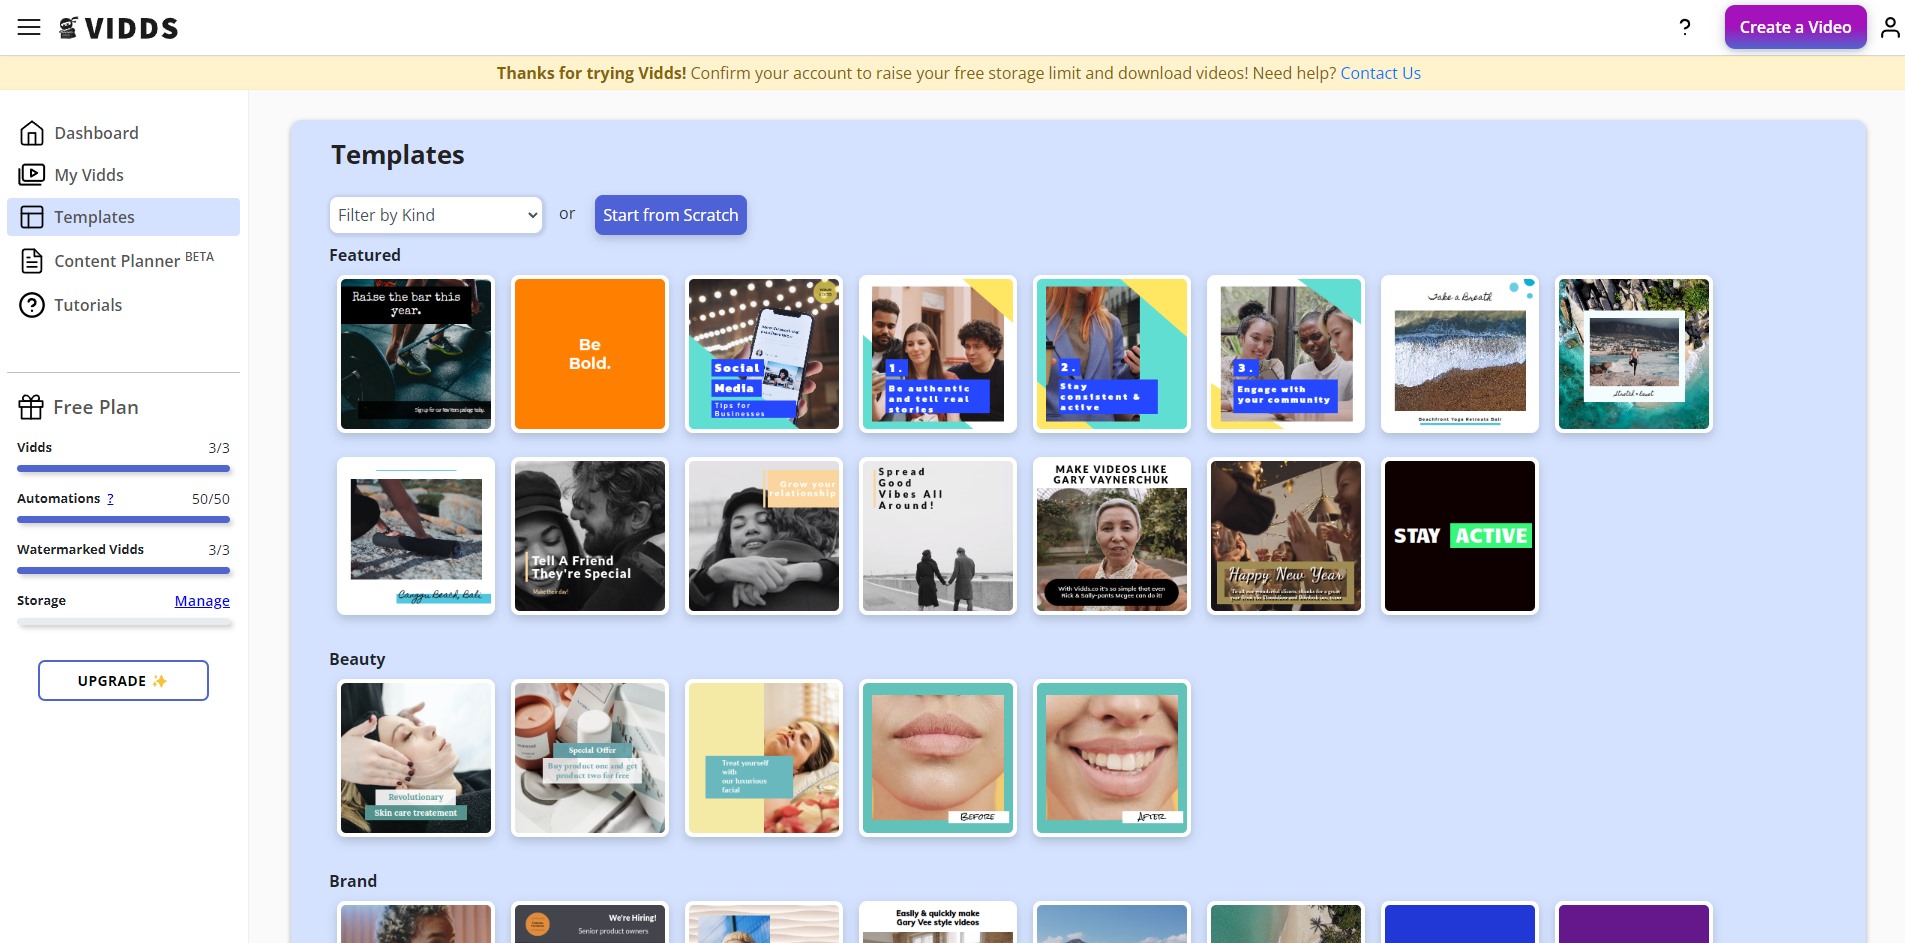Click the Start from Scratch button
The height and width of the screenshot is (943, 1905).
point(671,215)
